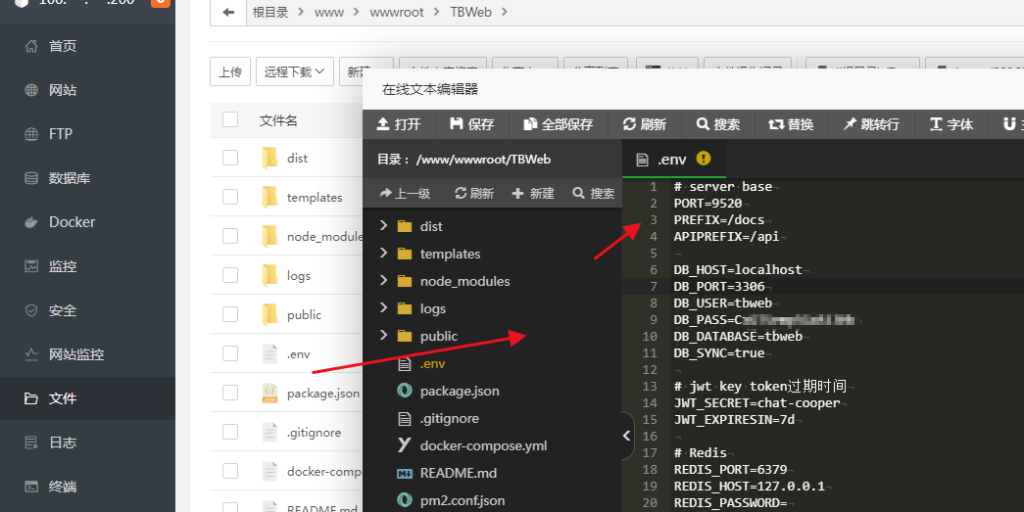Select the checkbox next to package.json row

[231, 393]
